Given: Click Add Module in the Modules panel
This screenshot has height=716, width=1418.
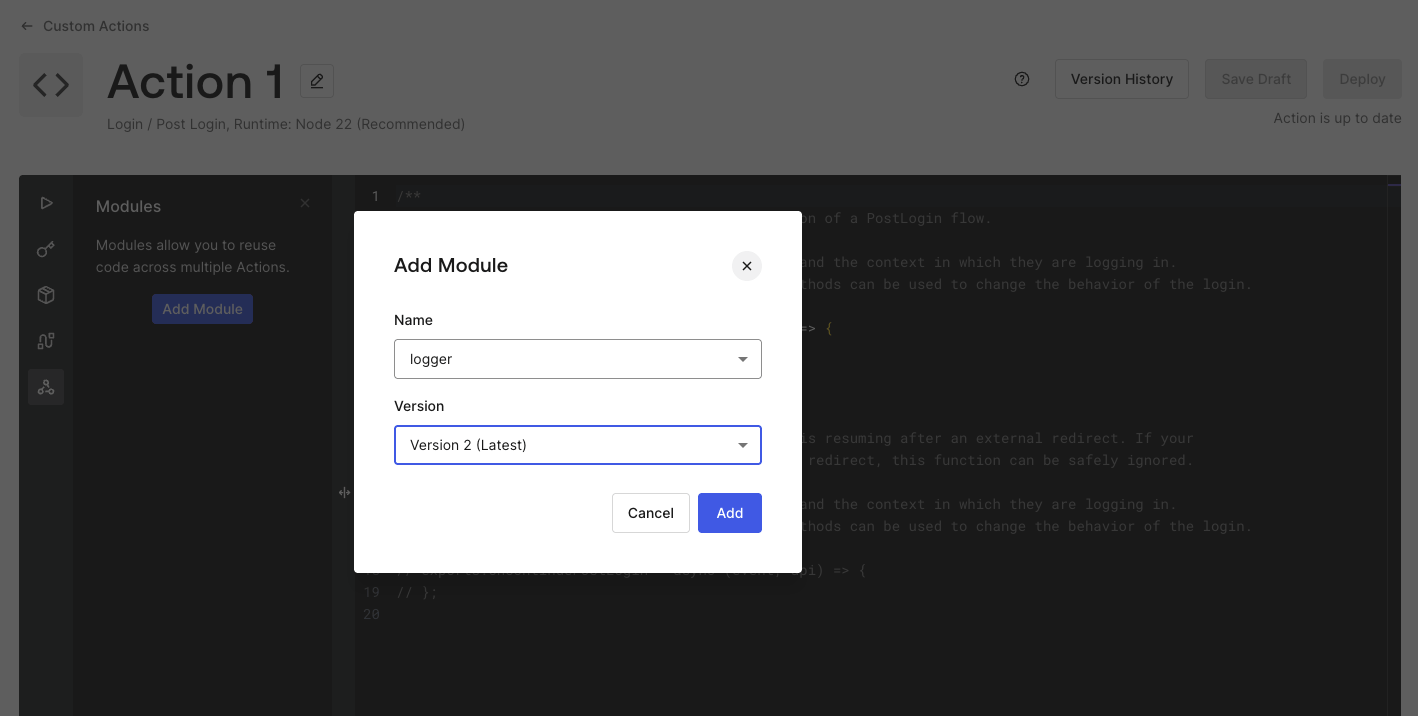Looking at the screenshot, I should 203,309.
